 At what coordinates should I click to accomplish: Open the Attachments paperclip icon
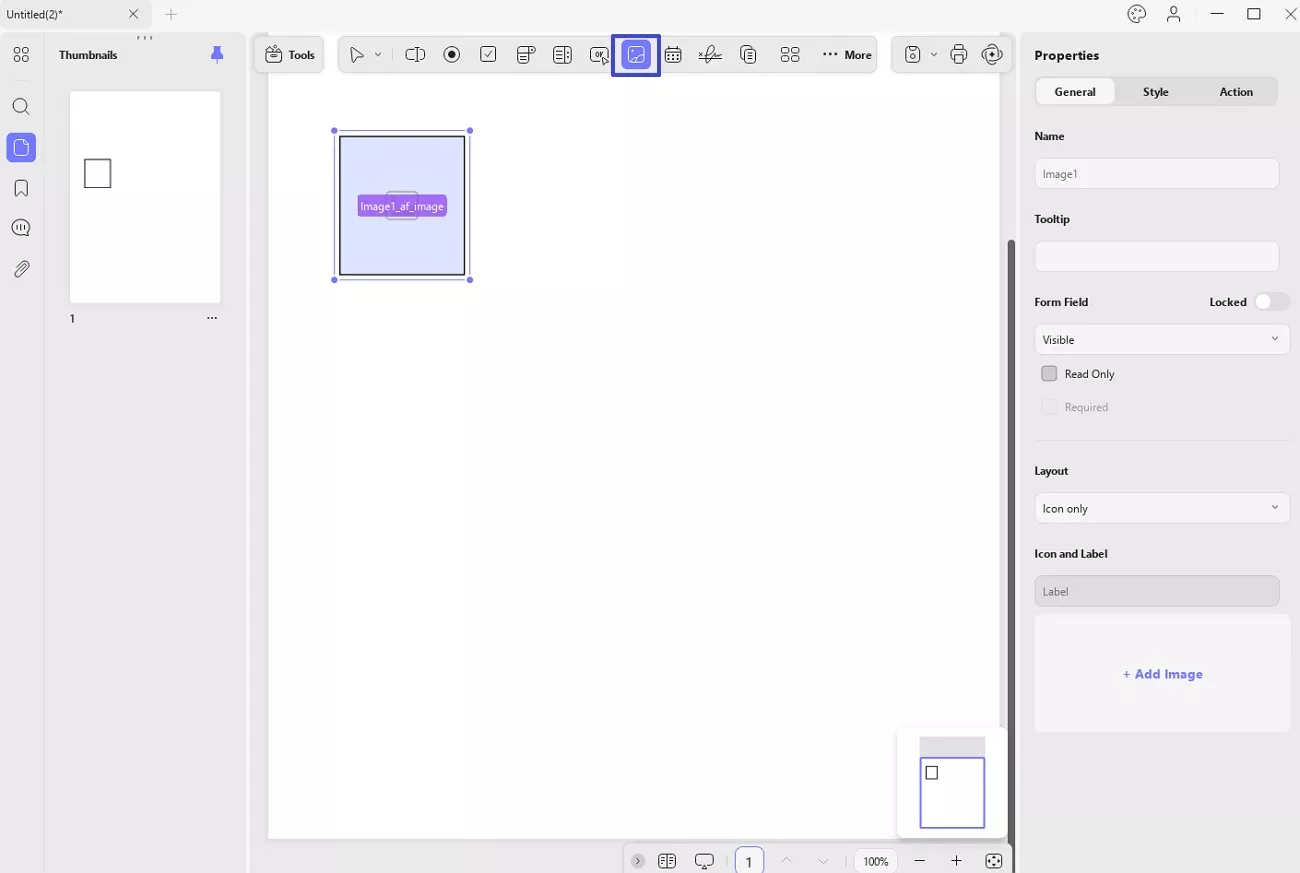(21, 269)
